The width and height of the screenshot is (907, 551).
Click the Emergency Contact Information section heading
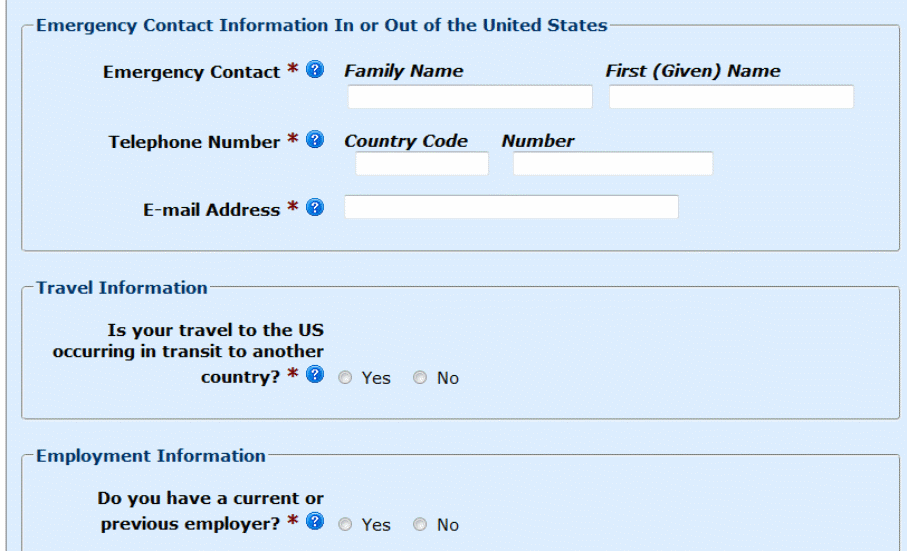[x=321, y=25]
